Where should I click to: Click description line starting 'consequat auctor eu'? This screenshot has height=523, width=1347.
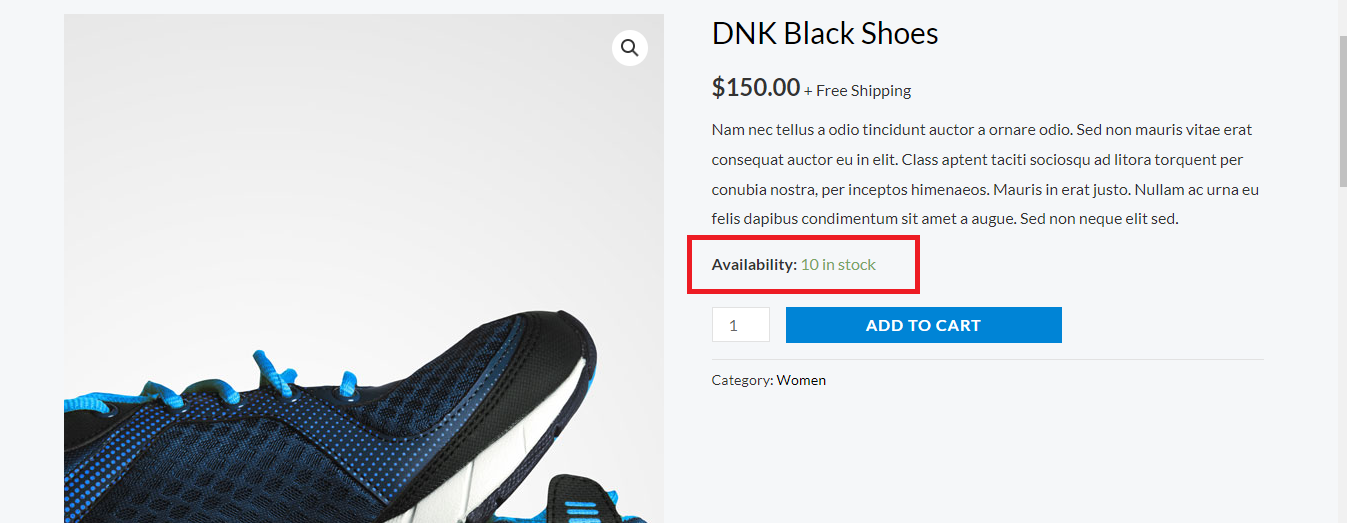tap(976, 160)
